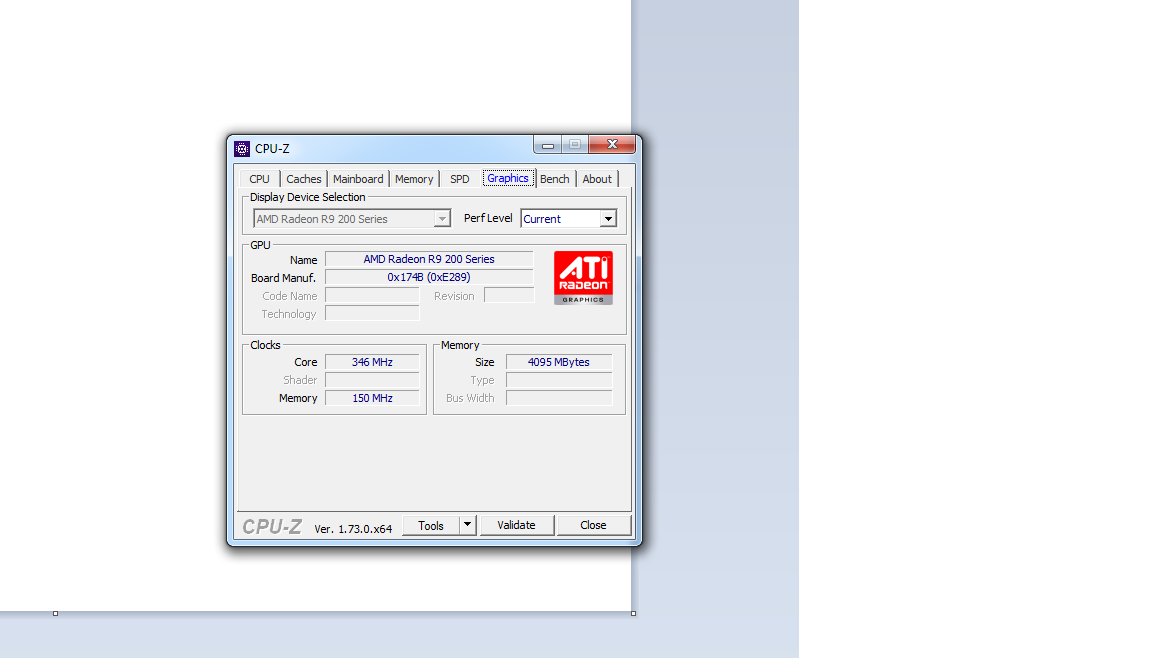Click the empty Code Name field
The height and width of the screenshot is (658, 1152).
click(372, 296)
